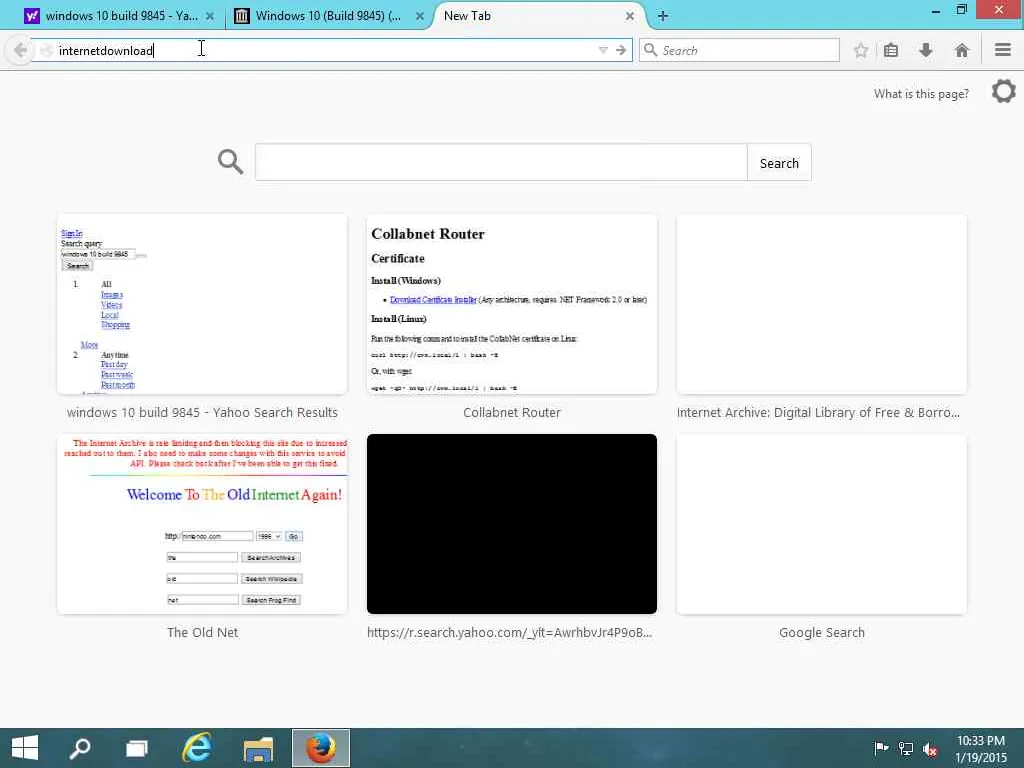Image resolution: width=1024 pixels, height=768 pixels.
Task: Switch to Windows 10 (Build 9845) archive tab
Action: point(328,16)
